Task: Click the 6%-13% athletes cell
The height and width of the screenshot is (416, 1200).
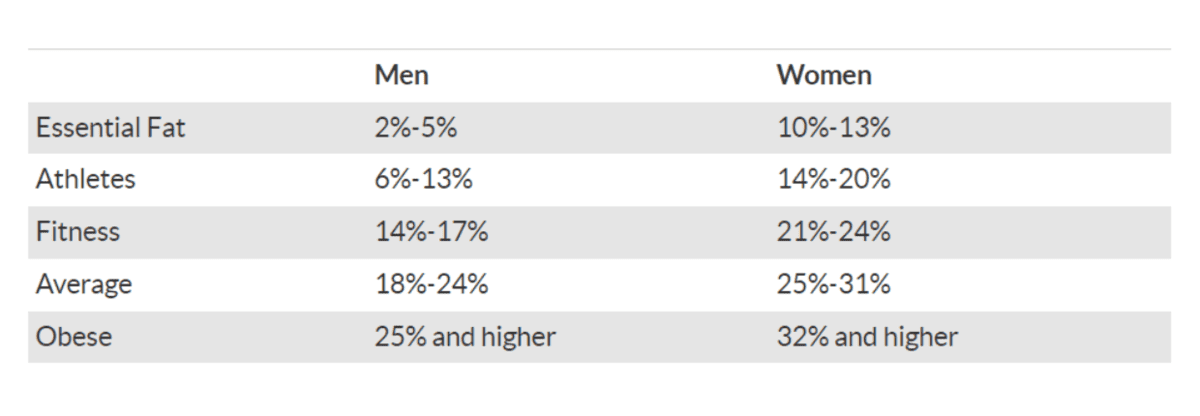Action: 423,180
